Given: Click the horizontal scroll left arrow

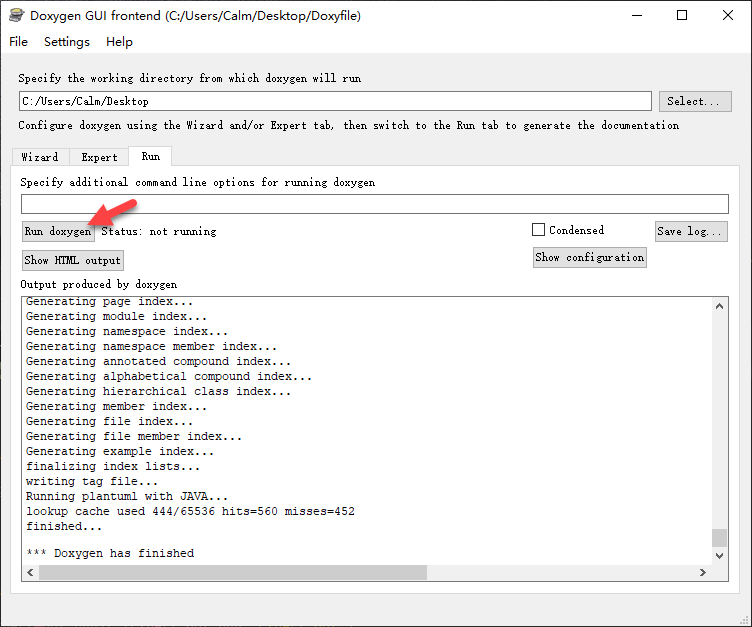Looking at the screenshot, I should click(x=31, y=572).
